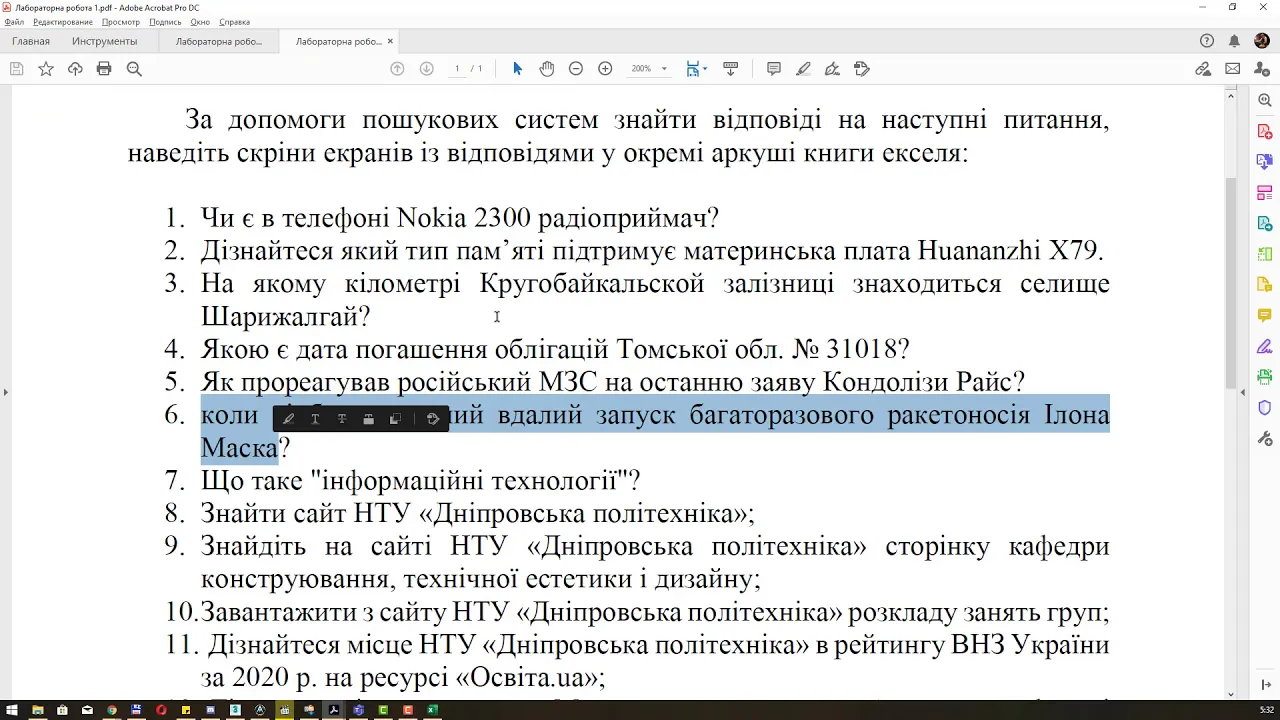Open Chrome in the taskbar

pos(112,710)
